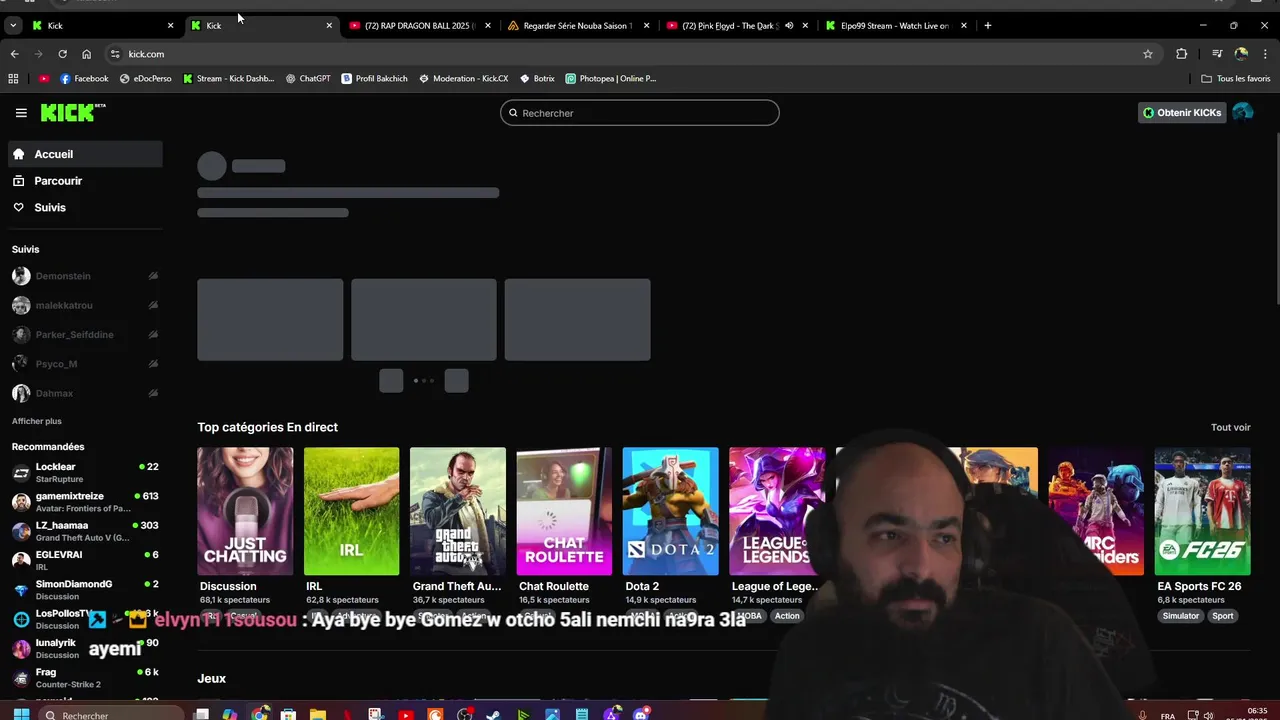The width and height of the screenshot is (1280, 720).
Task: Open the Dota 2 category thumbnail
Action: [670, 511]
